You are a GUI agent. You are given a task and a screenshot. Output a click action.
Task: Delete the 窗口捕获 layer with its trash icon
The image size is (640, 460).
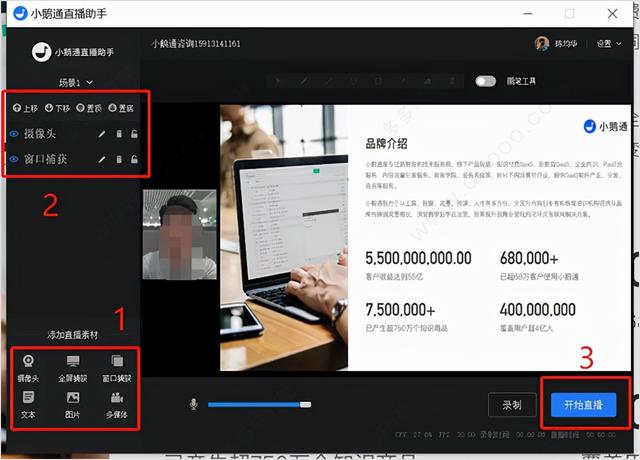[119, 159]
